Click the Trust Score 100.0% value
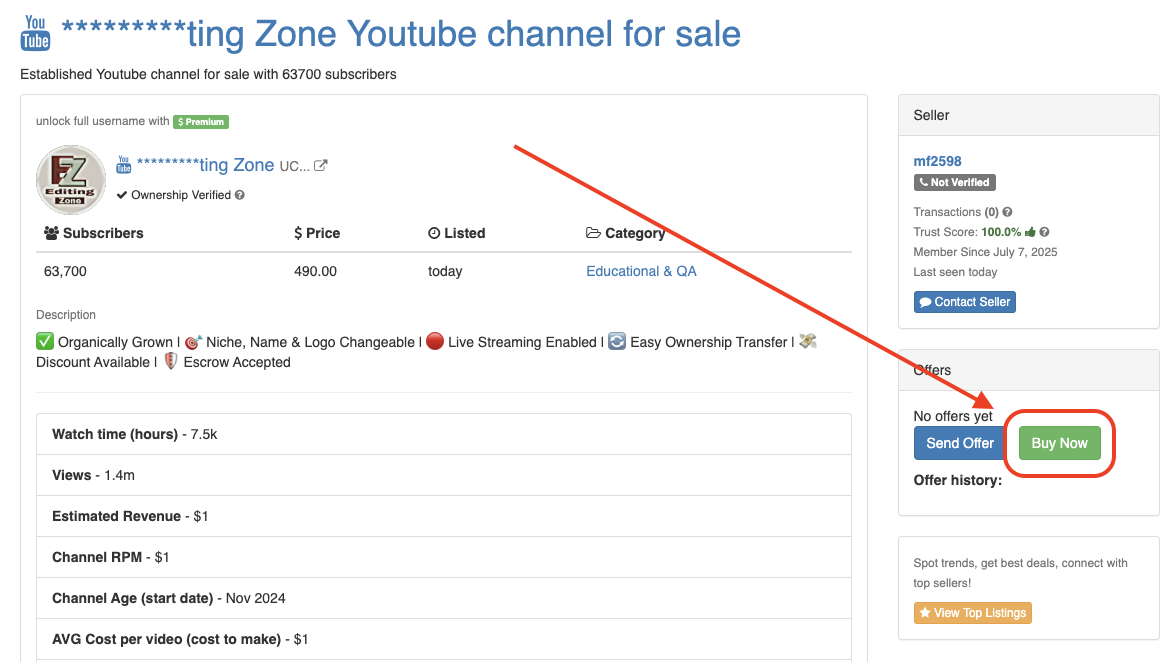The width and height of the screenshot is (1176, 662). tap(1000, 232)
